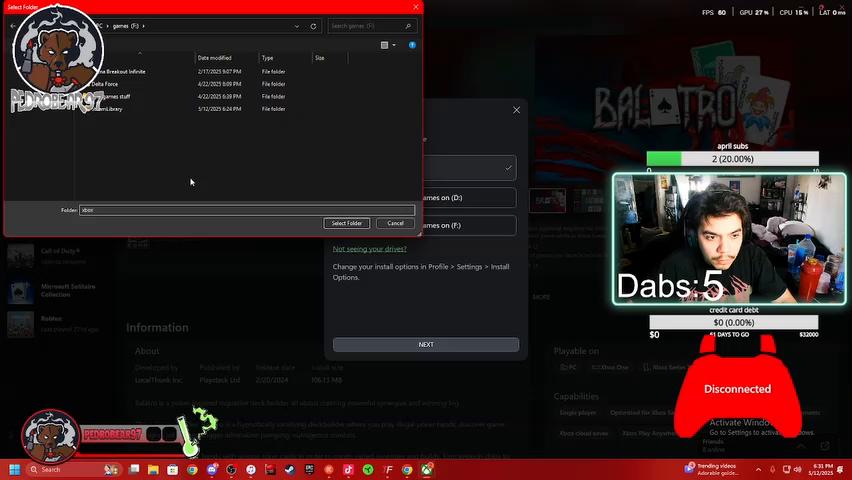Open the Xbox app from the taskbar
The image size is (852, 480).
(x=427, y=470)
